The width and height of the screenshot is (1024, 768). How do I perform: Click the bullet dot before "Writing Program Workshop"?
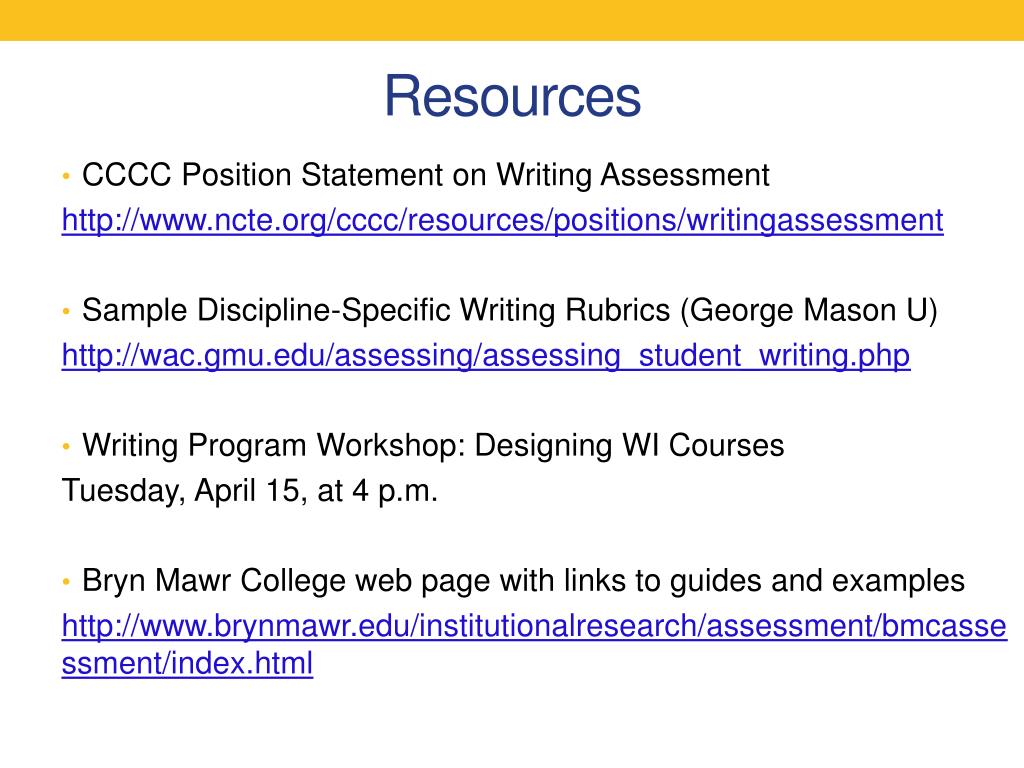click(x=66, y=447)
